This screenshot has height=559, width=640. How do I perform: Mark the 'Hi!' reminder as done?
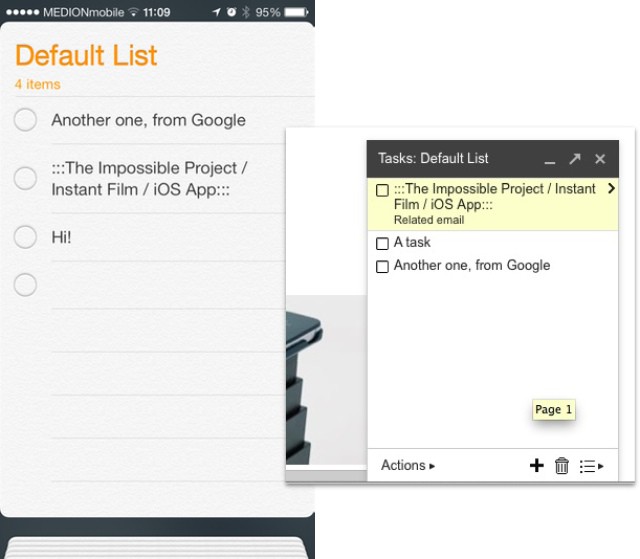(25, 237)
